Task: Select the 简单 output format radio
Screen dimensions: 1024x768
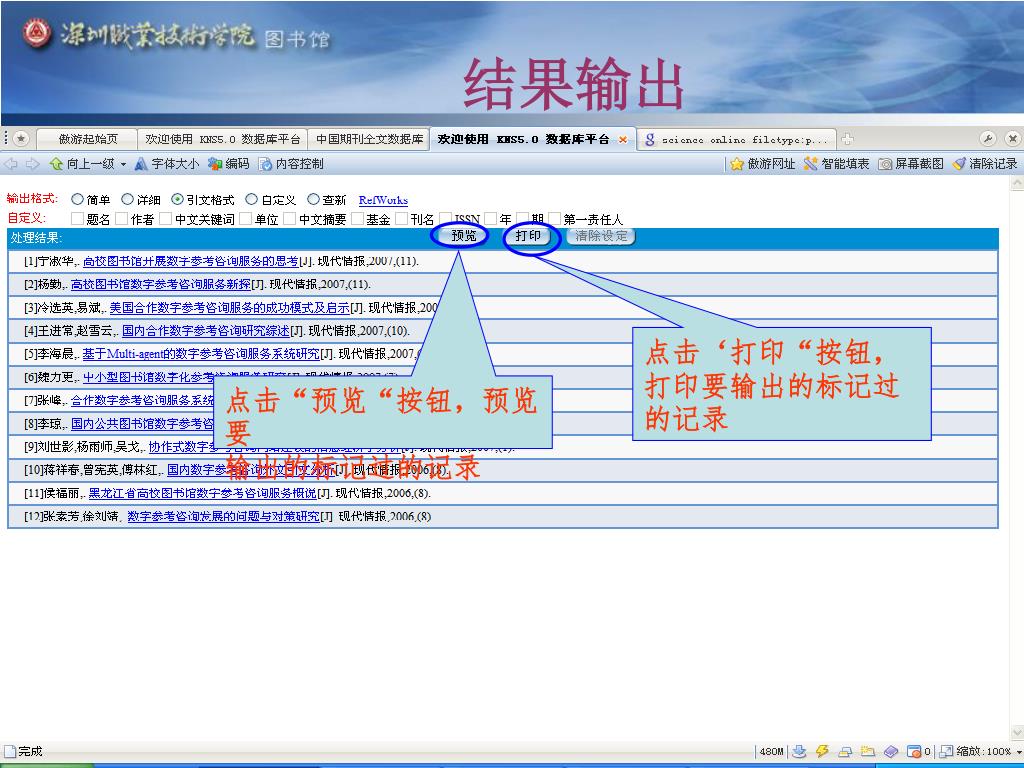Action: 78,199
